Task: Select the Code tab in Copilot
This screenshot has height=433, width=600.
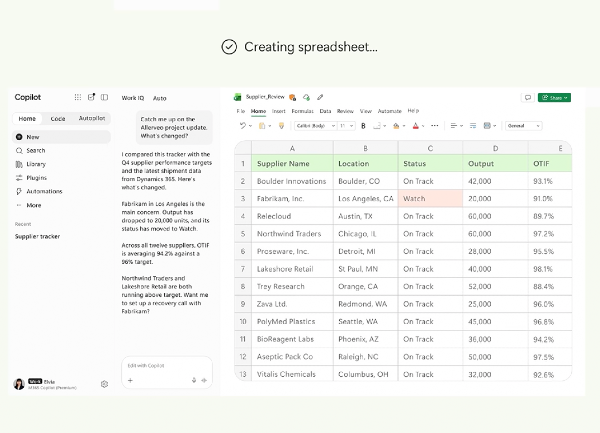Action: coord(58,119)
